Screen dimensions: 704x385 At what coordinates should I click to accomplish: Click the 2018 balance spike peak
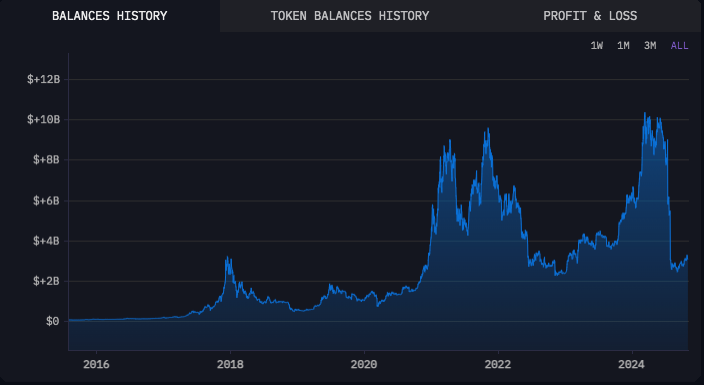228,257
